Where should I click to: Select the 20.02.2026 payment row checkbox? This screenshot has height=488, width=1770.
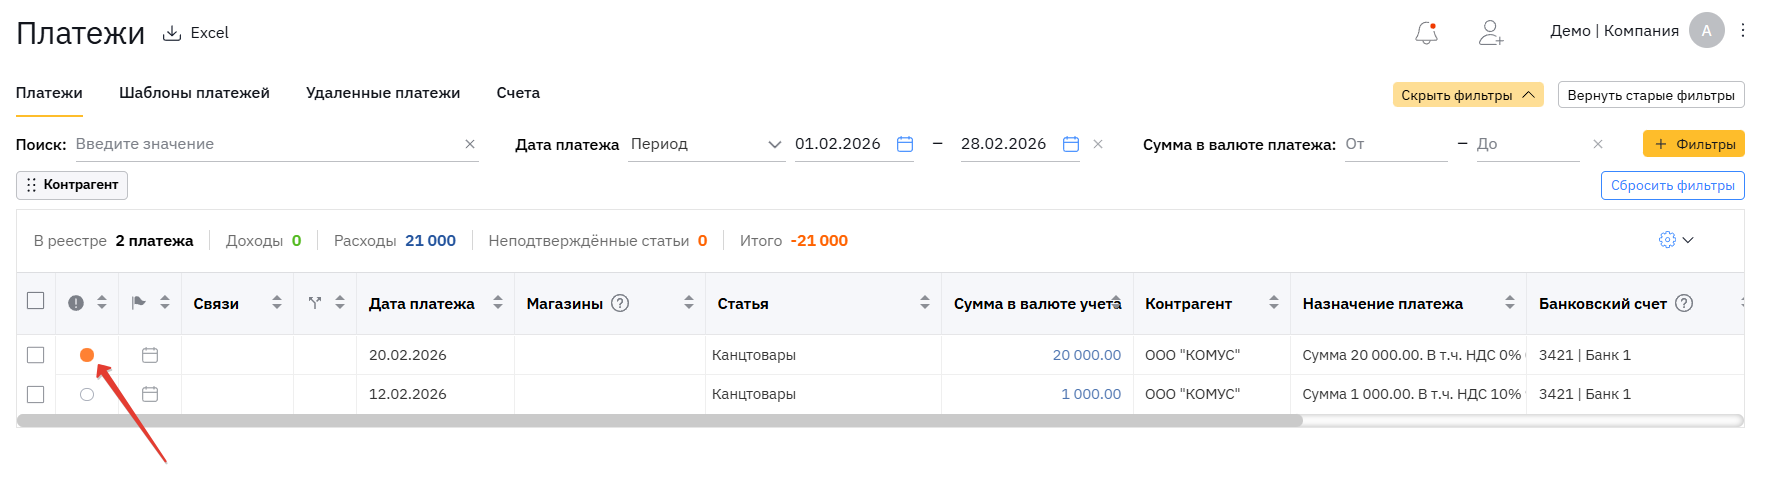point(36,355)
